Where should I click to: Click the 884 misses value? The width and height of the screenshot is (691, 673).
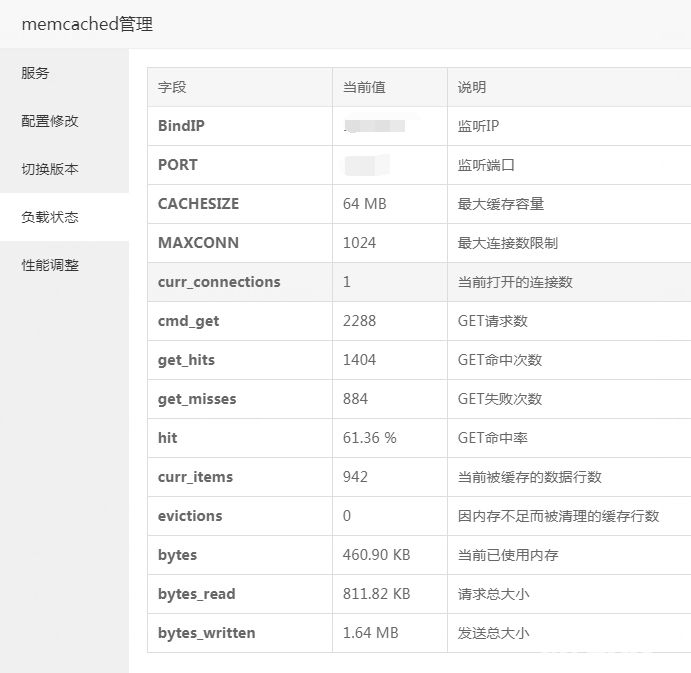pyautogui.click(x=355, y=399)
